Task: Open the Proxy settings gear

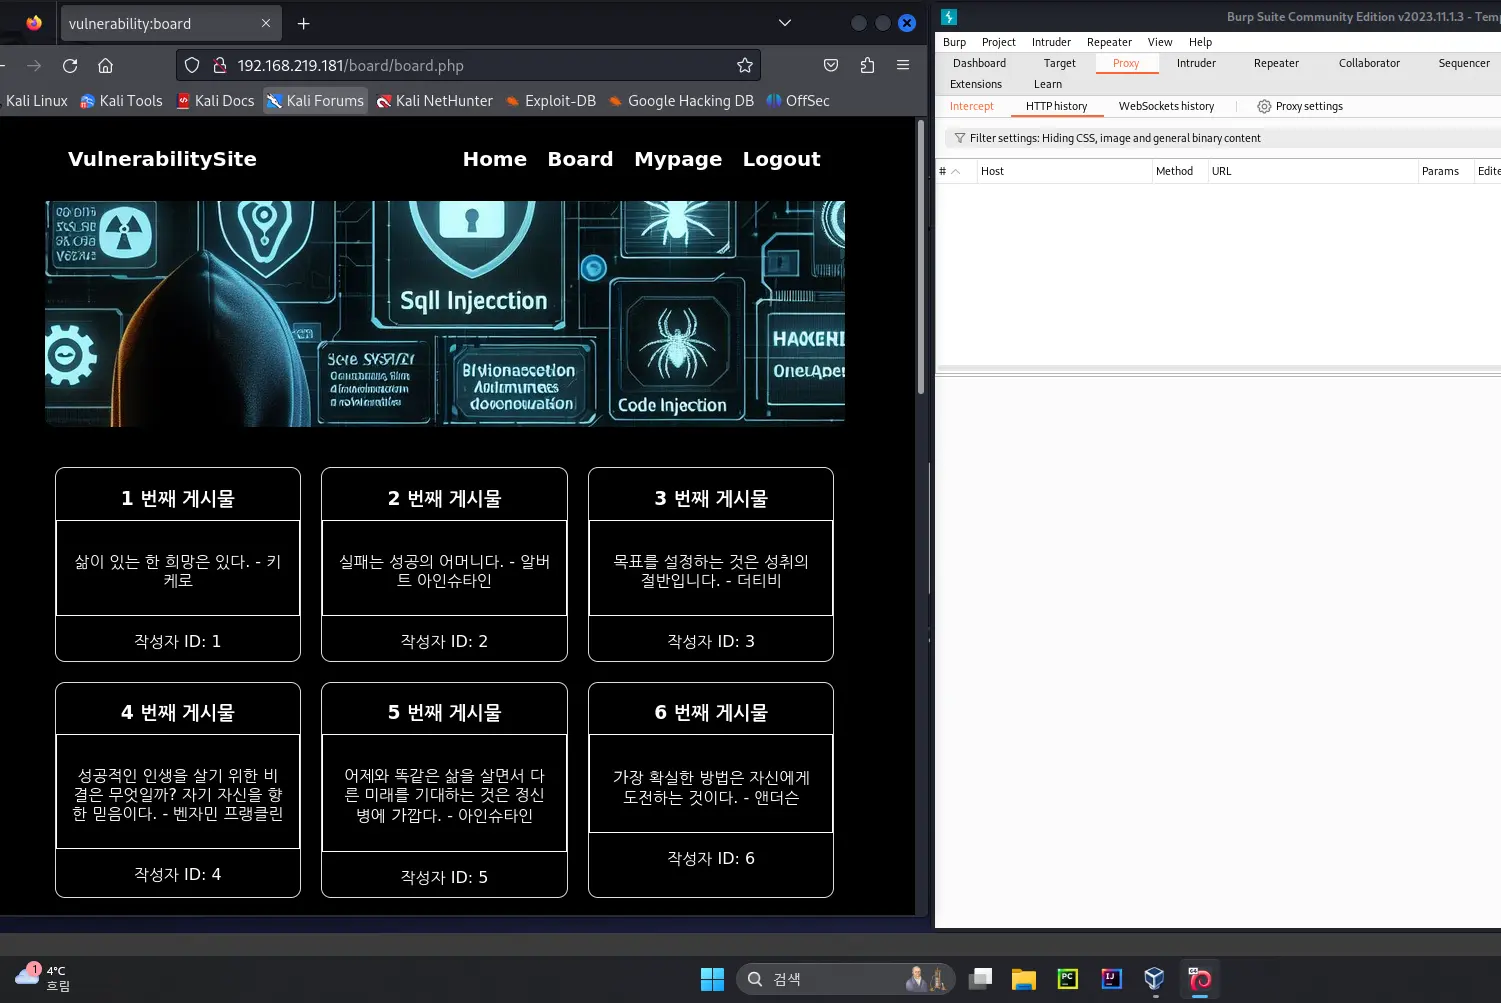Action: point(1264,106)
